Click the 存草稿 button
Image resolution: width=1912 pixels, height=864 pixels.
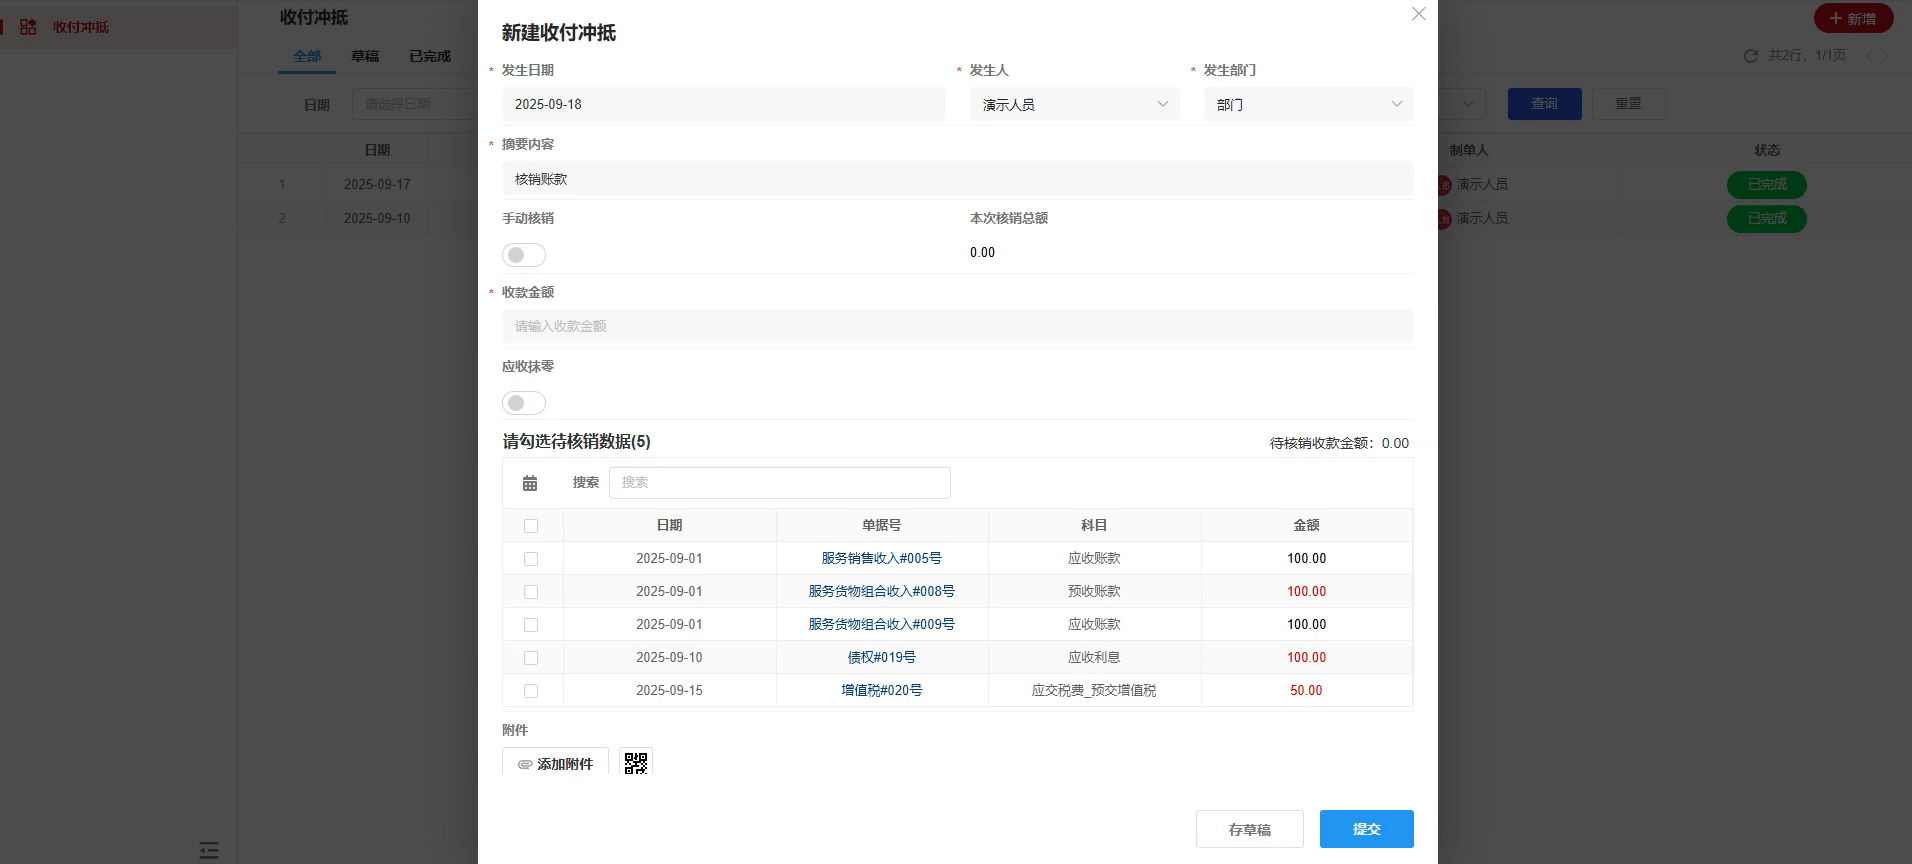click(x=1249, y=829)
